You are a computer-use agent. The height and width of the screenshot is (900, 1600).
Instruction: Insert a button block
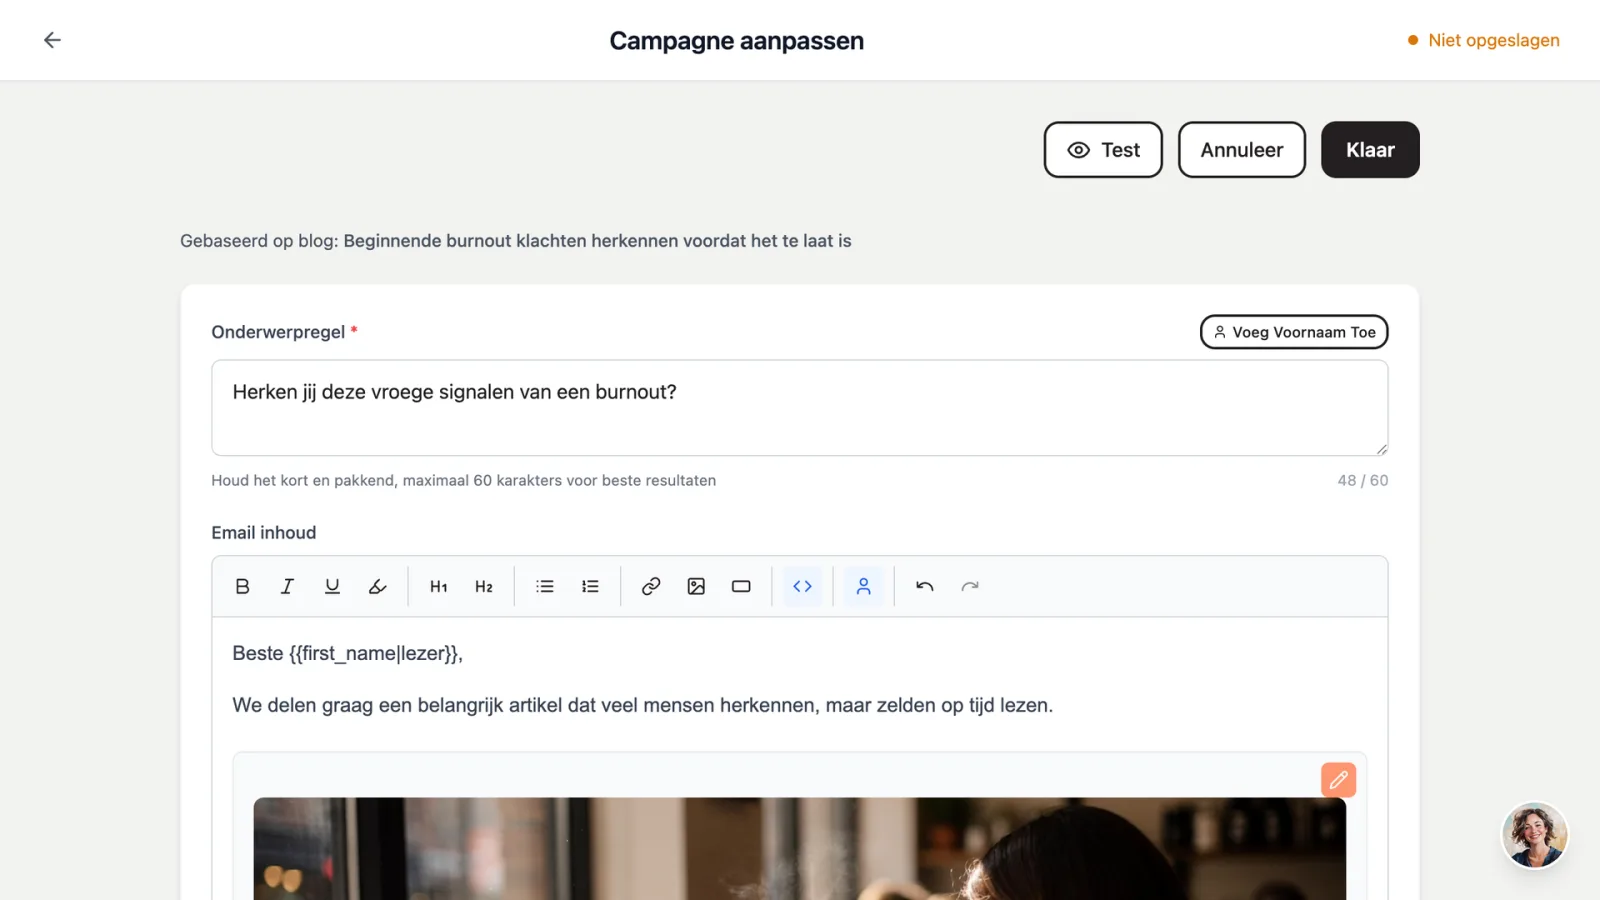click(741, 586)
